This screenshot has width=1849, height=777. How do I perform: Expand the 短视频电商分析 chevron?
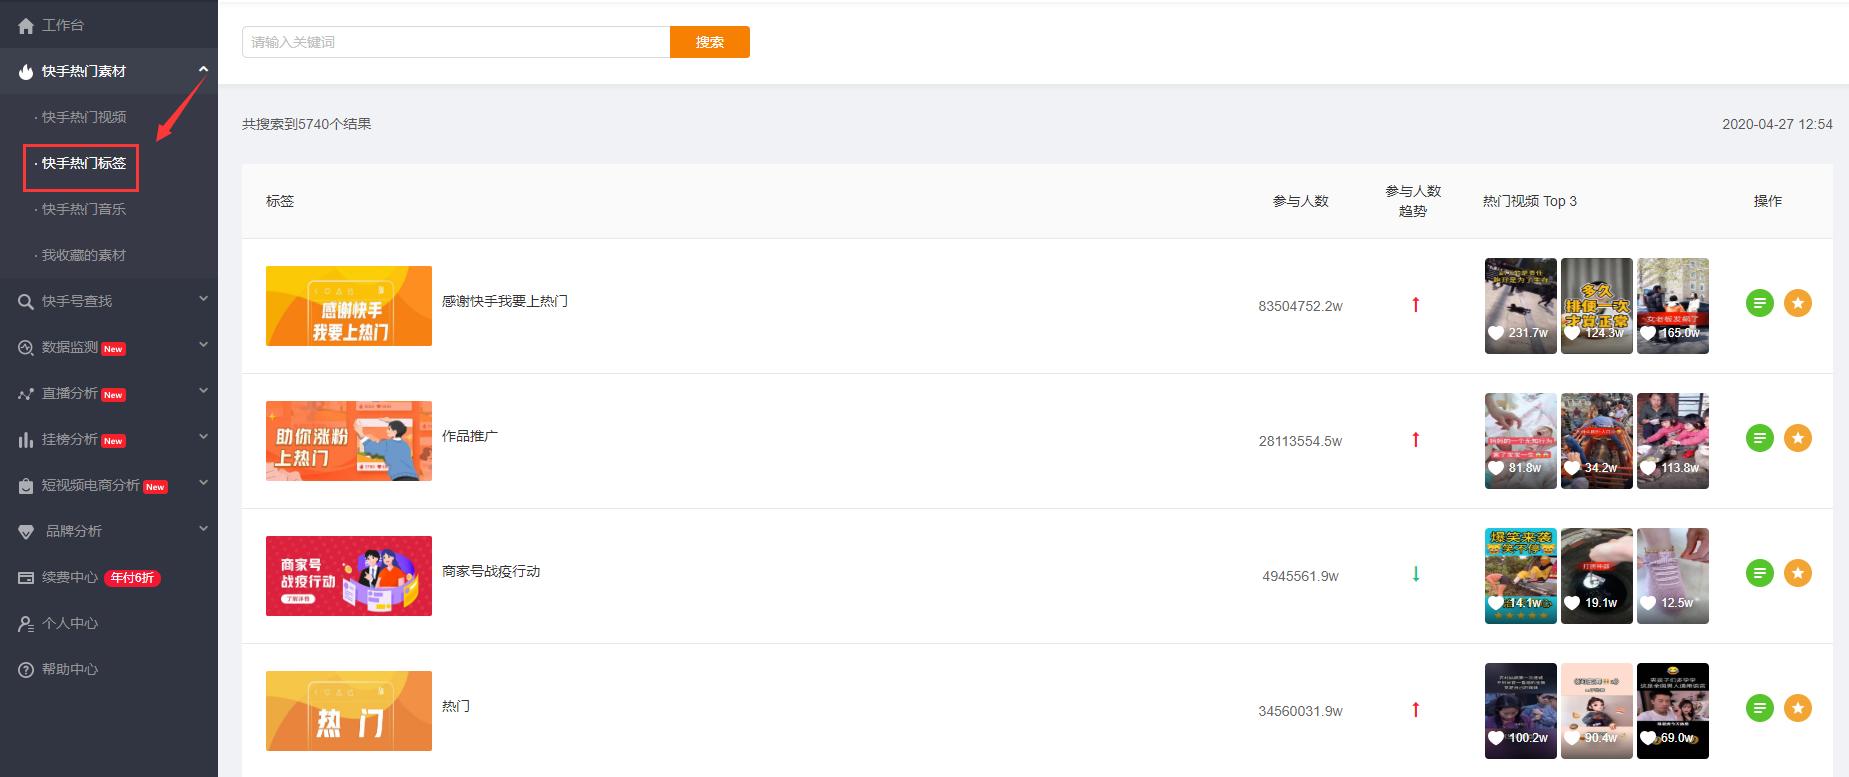click(203, 483)
